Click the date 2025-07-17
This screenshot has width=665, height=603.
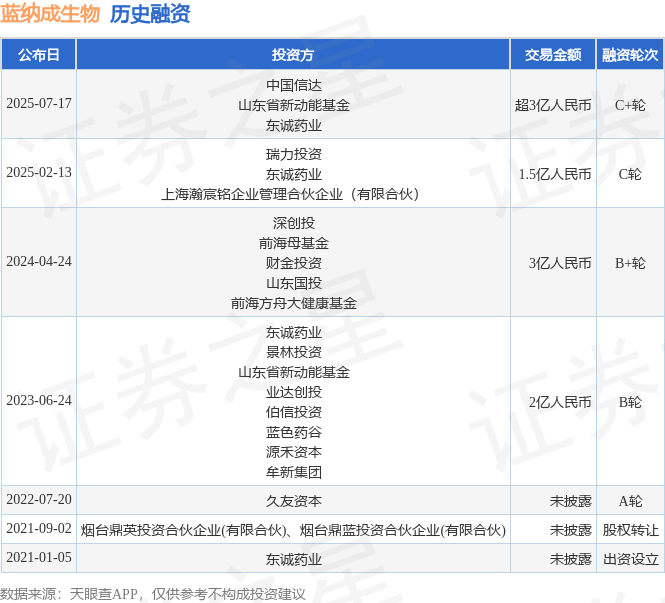click(39, 104)
